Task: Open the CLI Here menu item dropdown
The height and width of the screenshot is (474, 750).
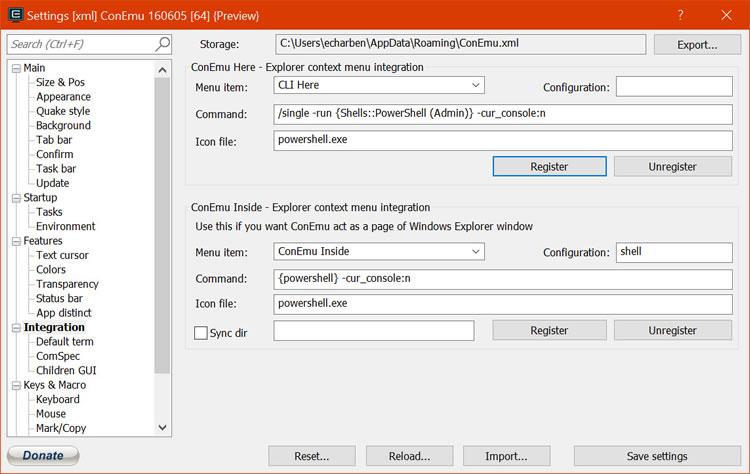Action: pos(475,85)
